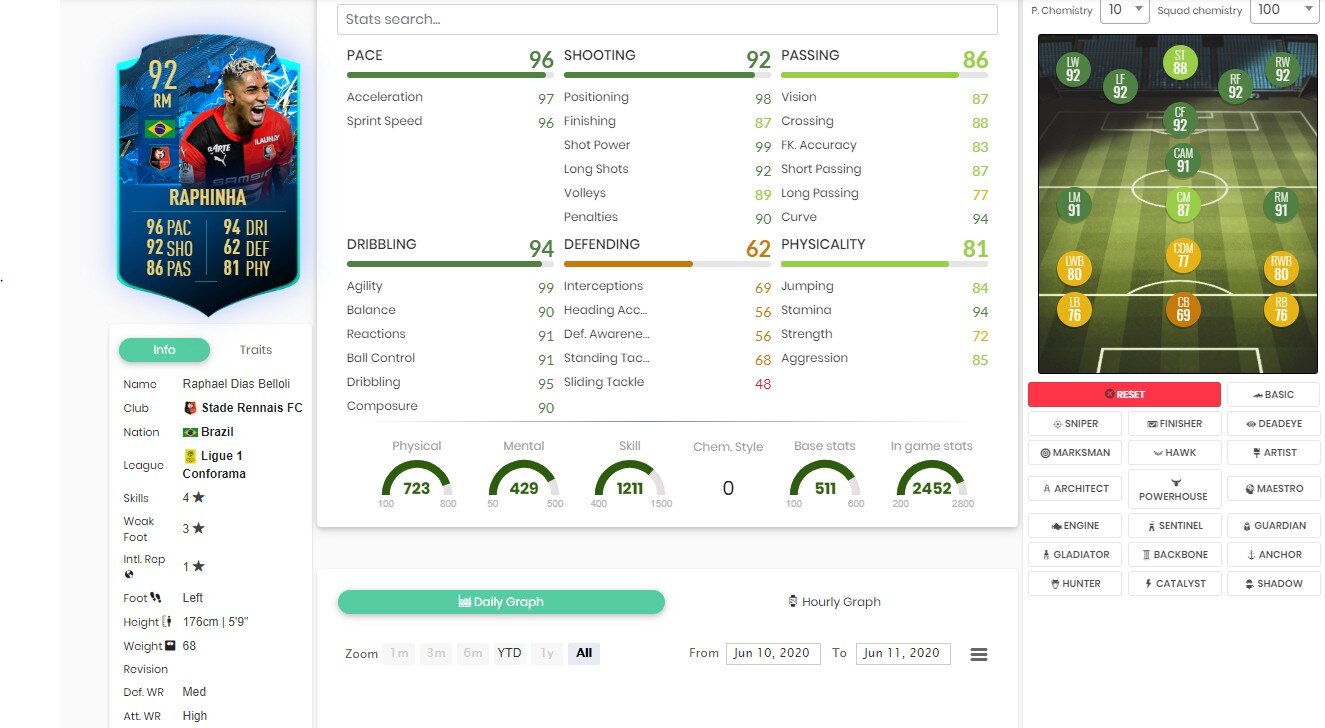Screen dimensions: 1325x728
Task: Select the Sniper chemistry style
Action: point(1074,424)
